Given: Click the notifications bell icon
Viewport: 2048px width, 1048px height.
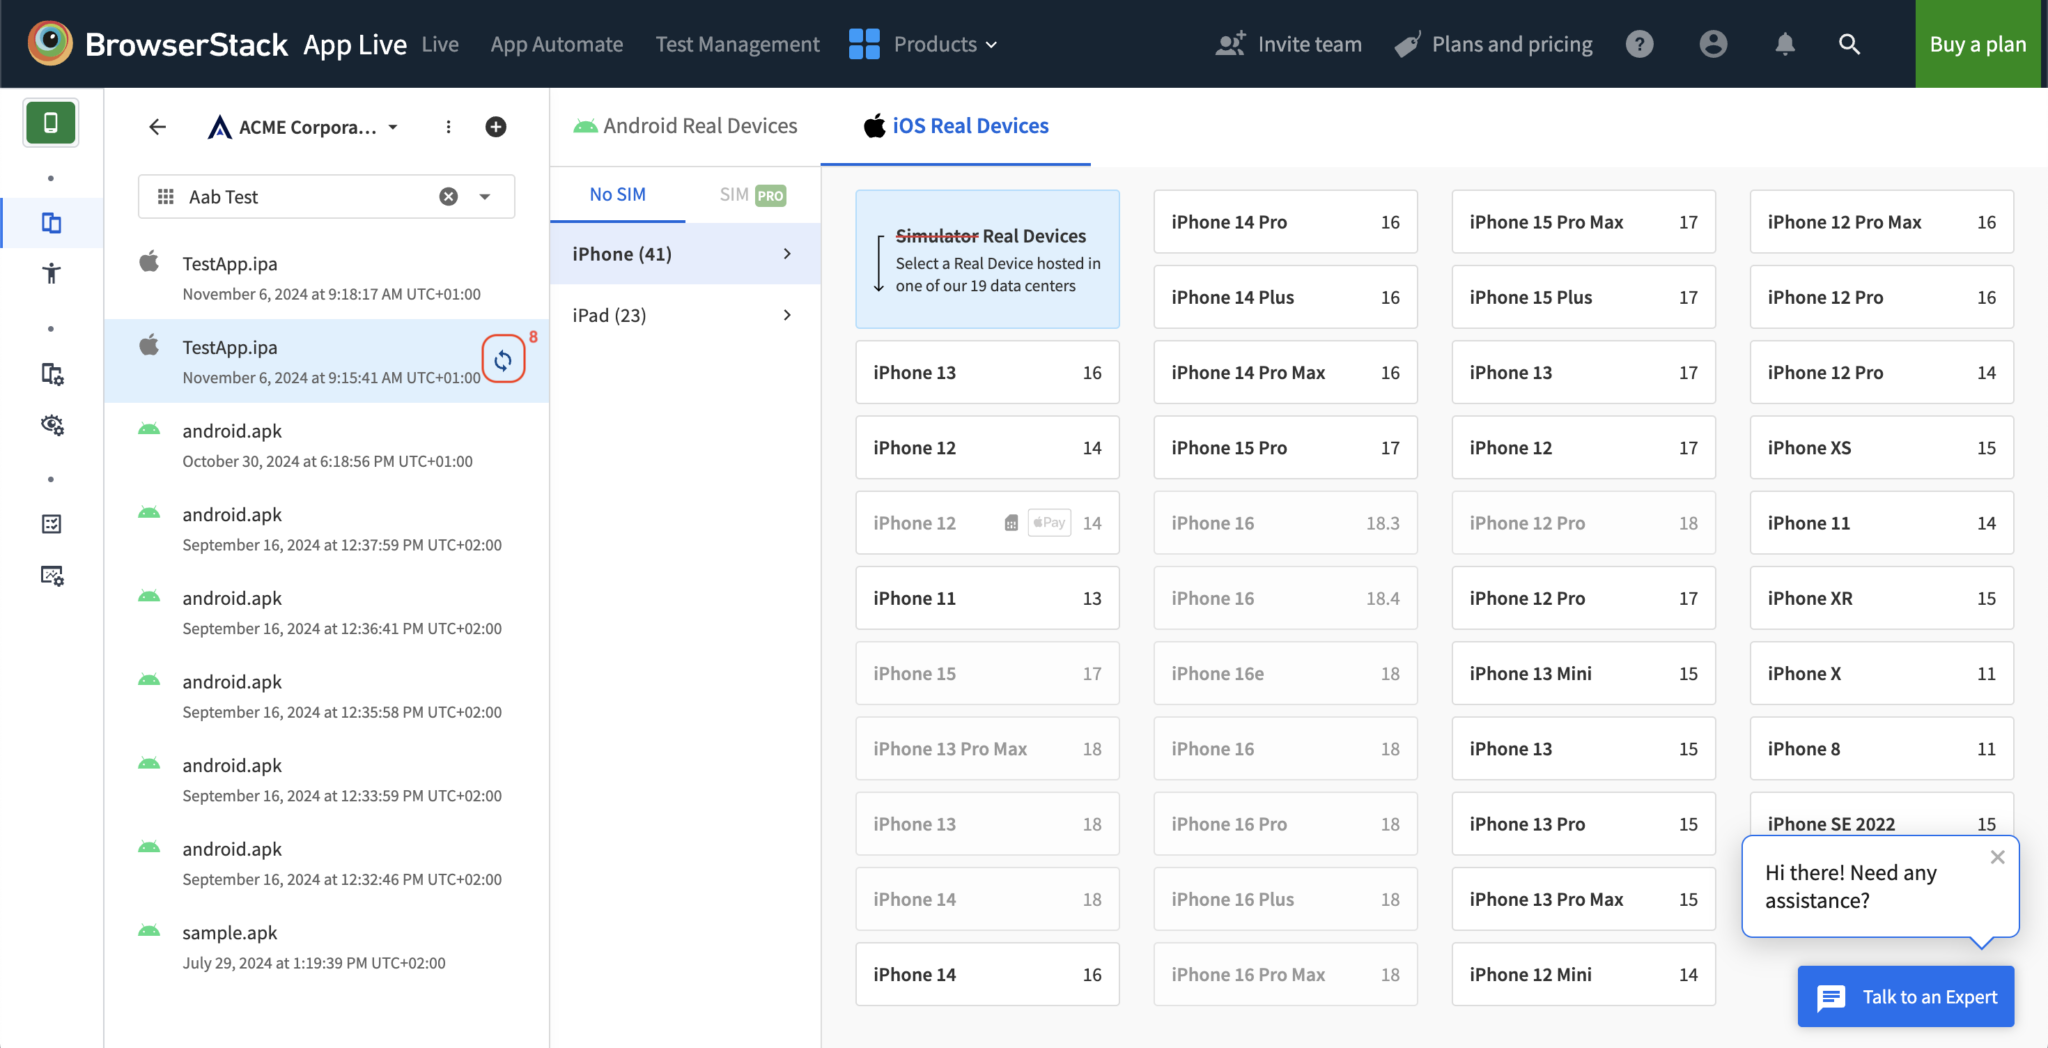Looking at the screenshot, I should point(1785,43).
